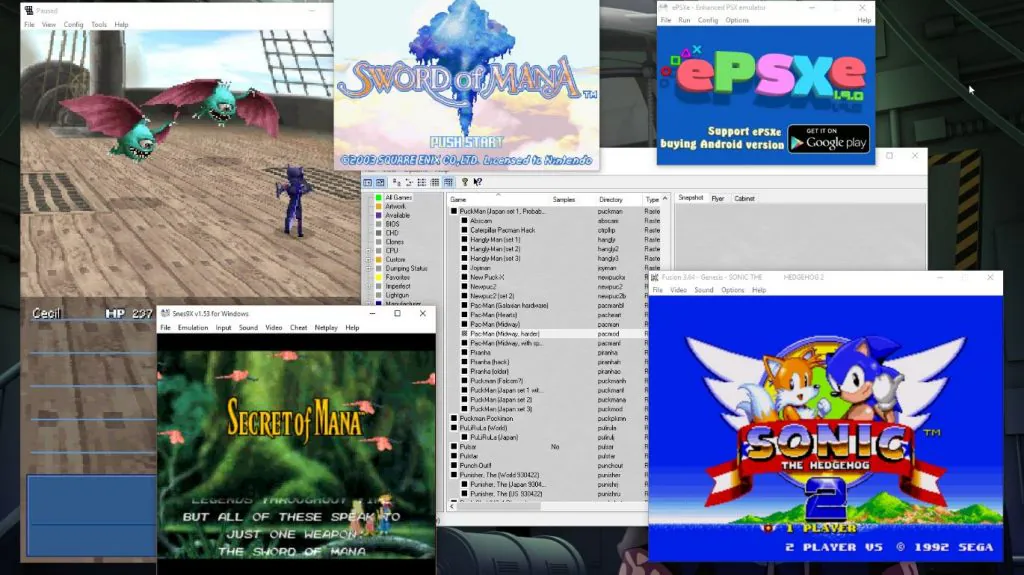
Task: Open Snes9X Netplay menu
Action: tap(326, 328)
